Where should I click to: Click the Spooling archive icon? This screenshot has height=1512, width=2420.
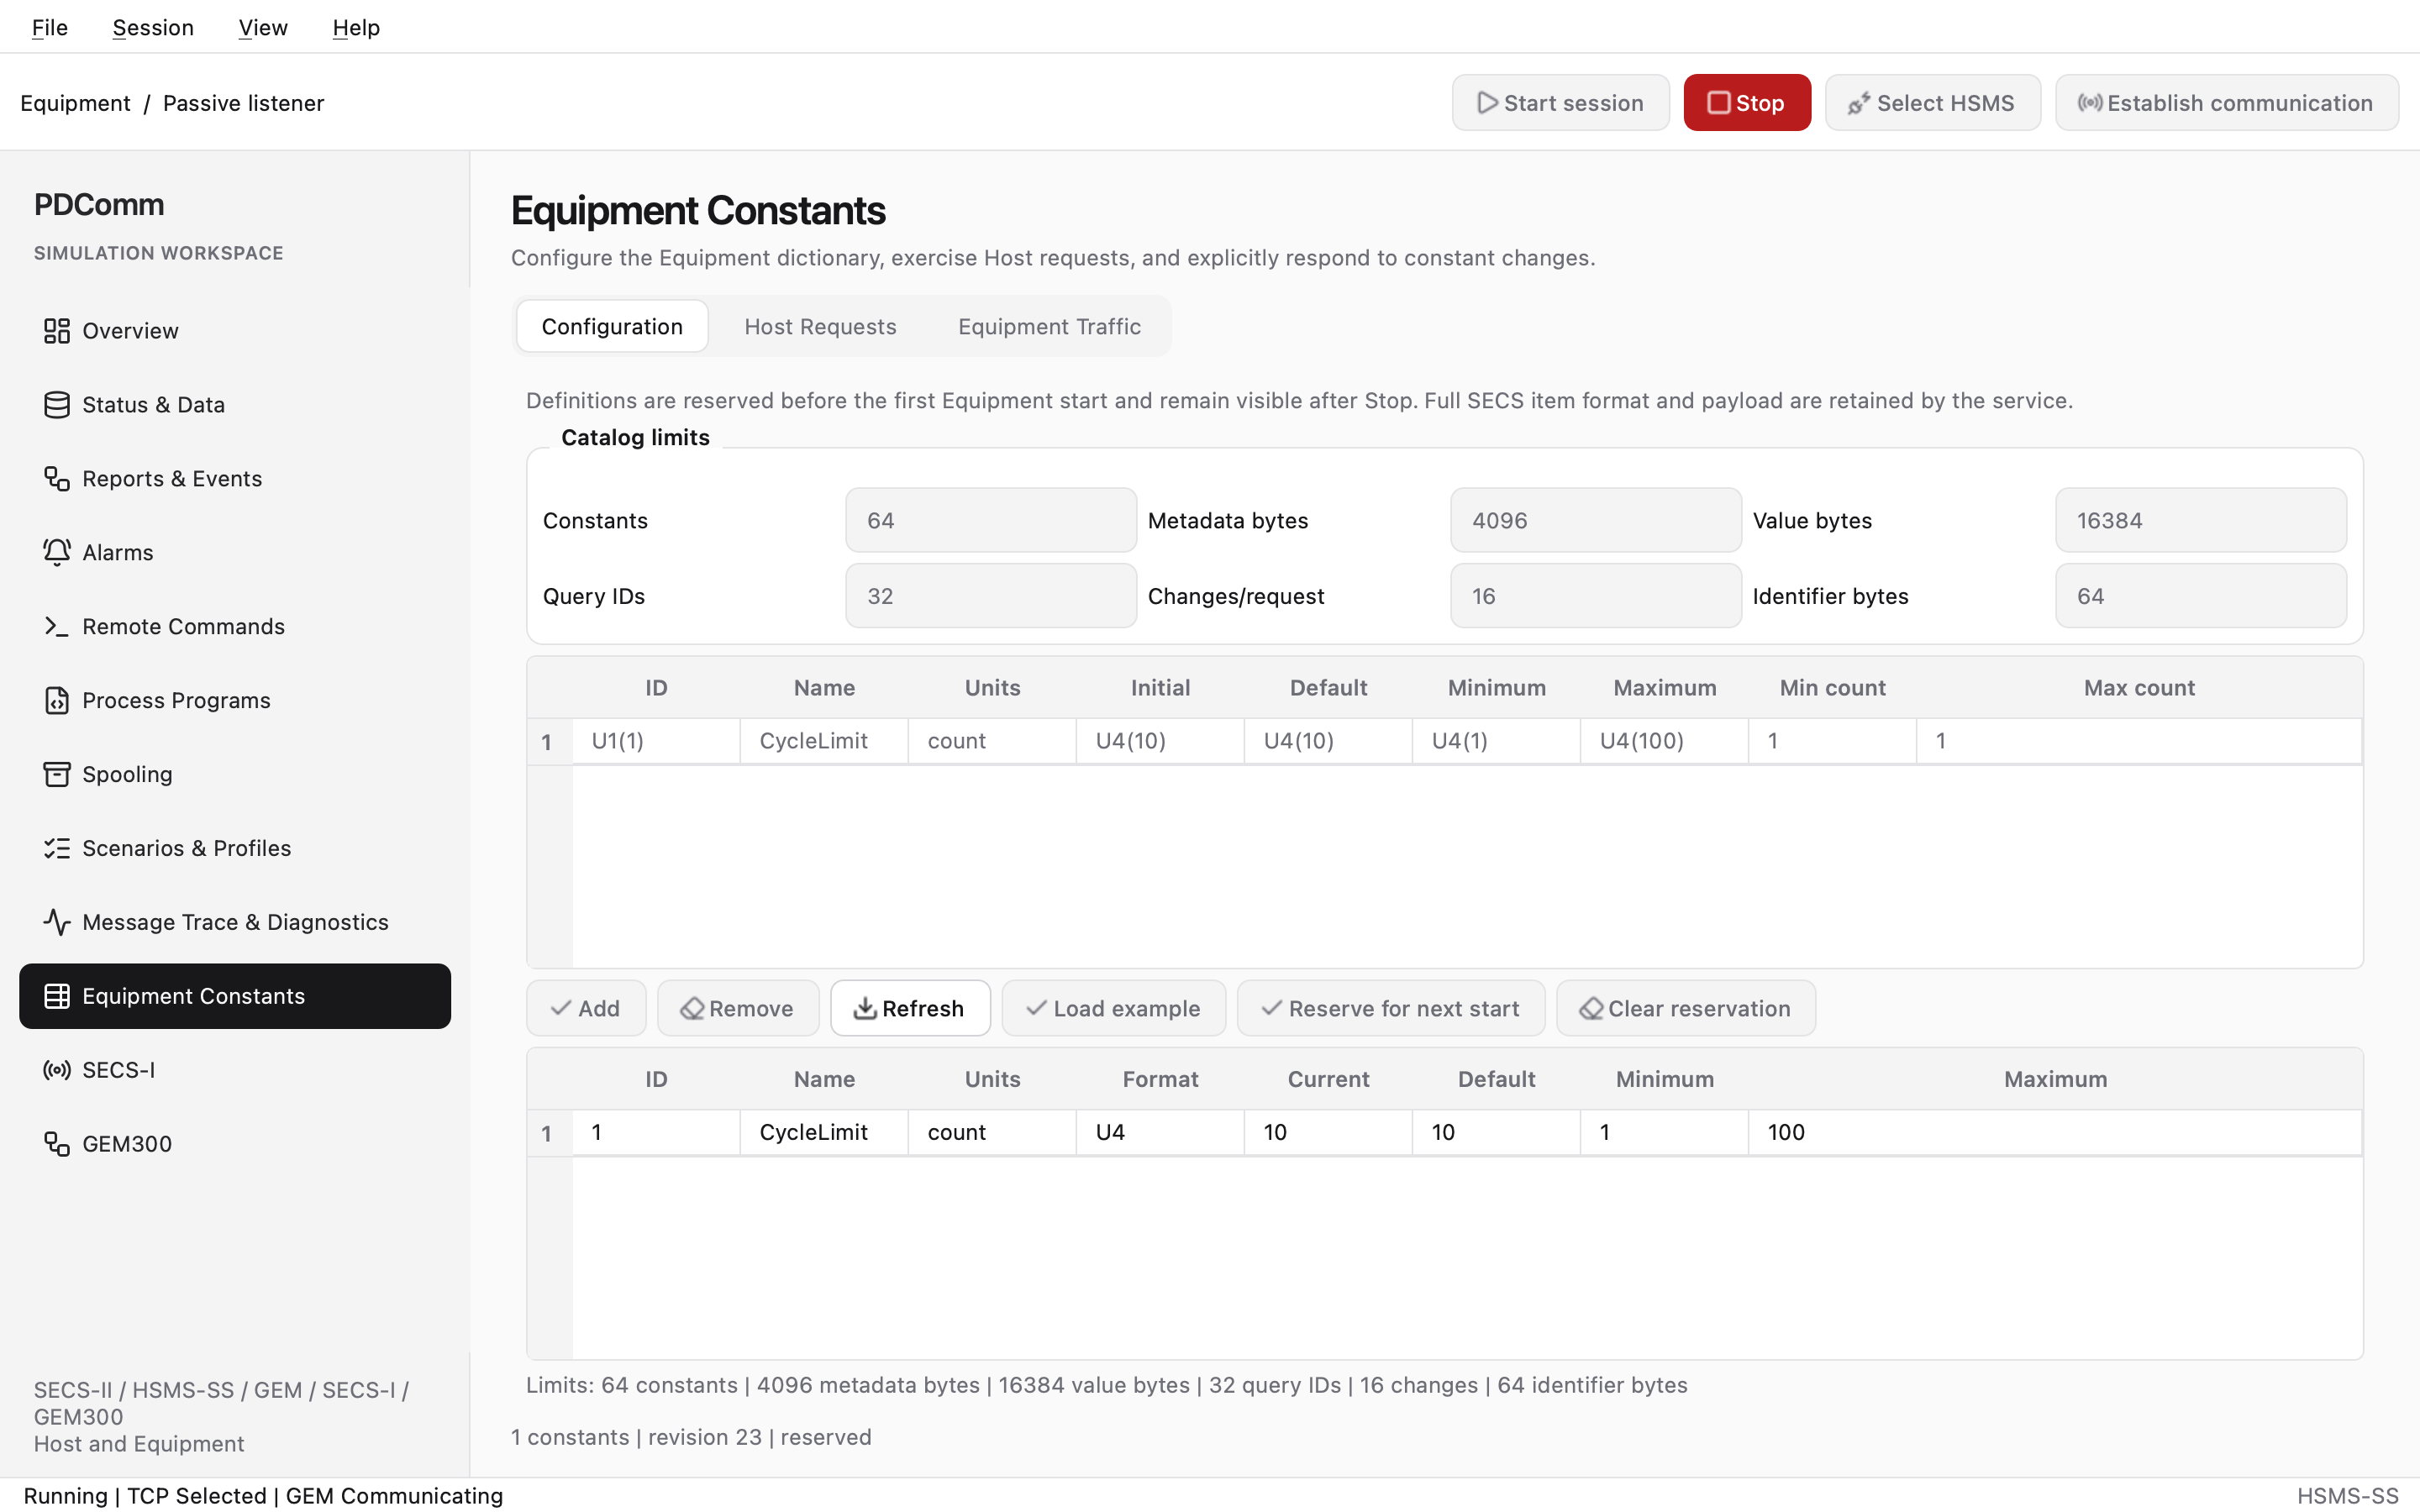(57, 775)
